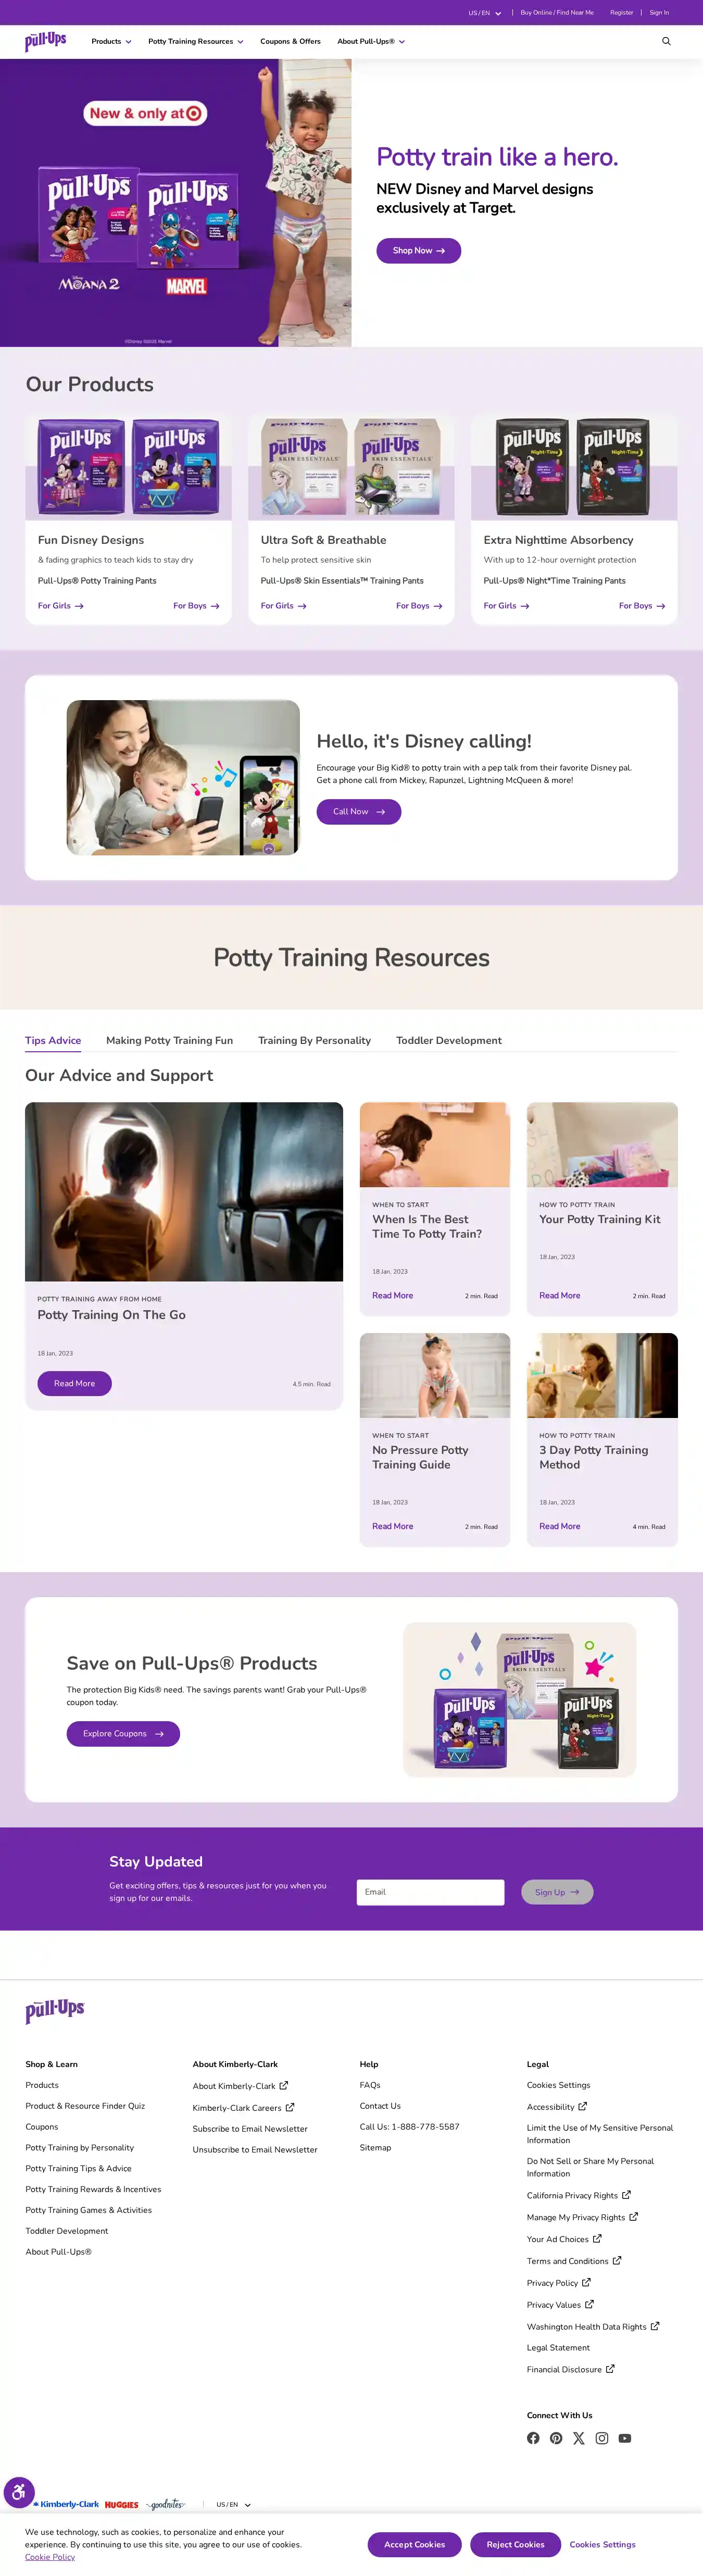This screenshot has width=703, height=2576.
Task: Switch to Making Potty Training Fun tab
Action: (x=170, y=1040)
